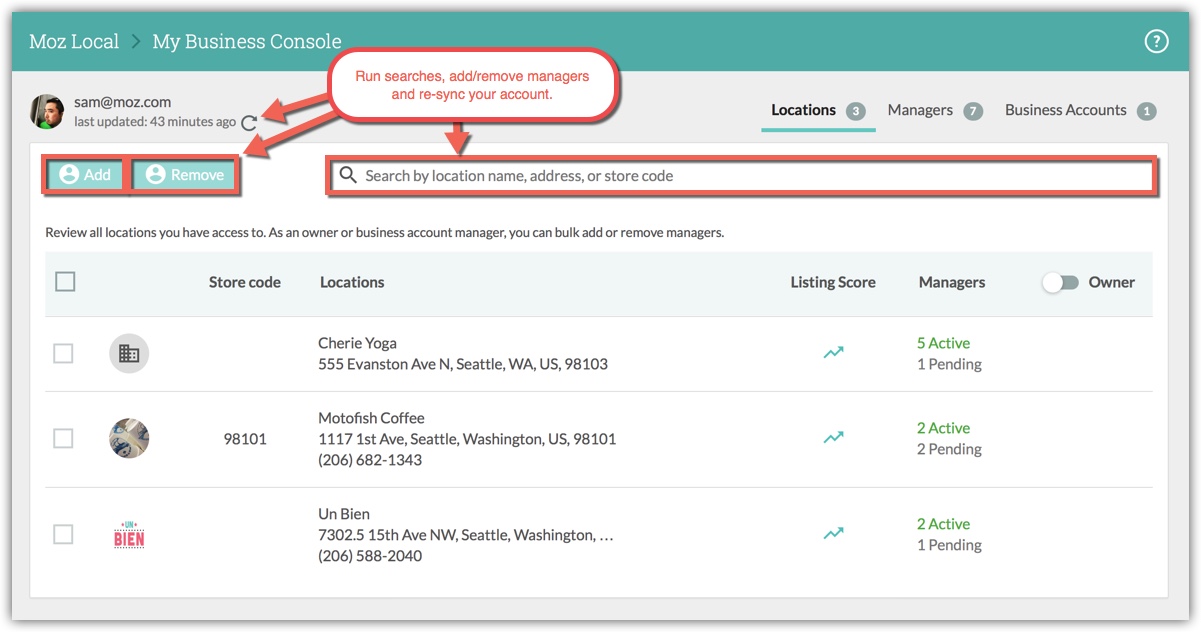Focus the location search field
This screenshot has height=632, width=1201.
click(x=742, y=175)
